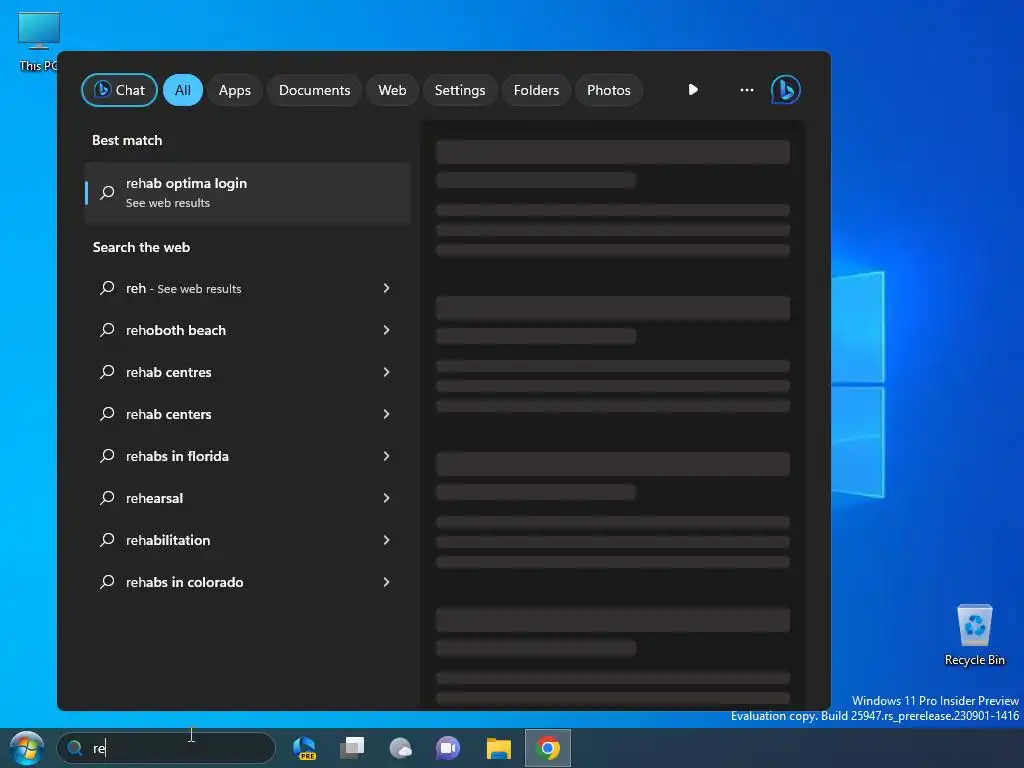Click search icon beside rehabs in colorado
This screenshot has width=1024, height=768.
(x=107, y=582)
